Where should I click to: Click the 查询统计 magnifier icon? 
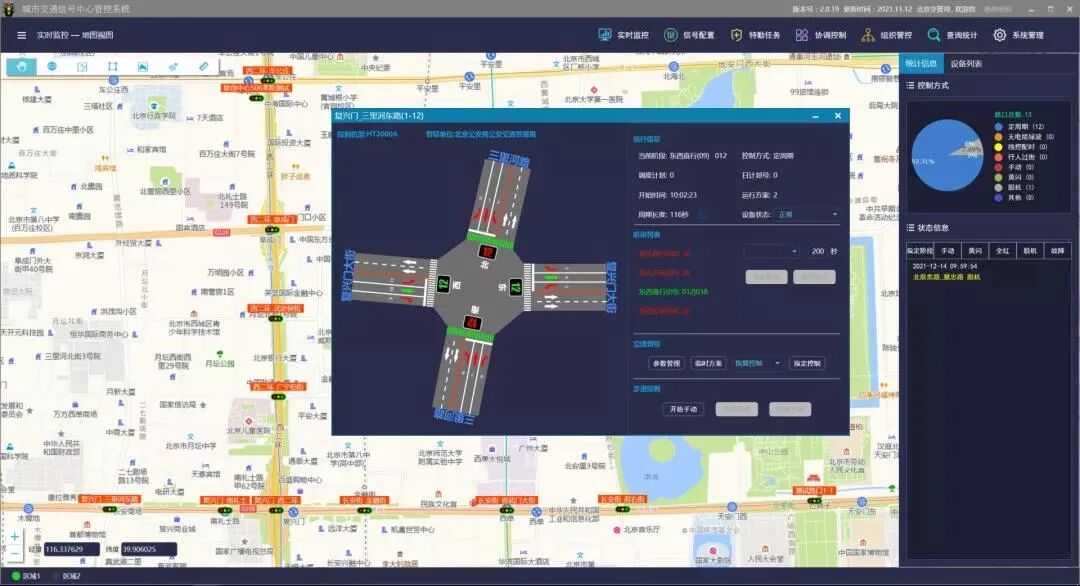coord(933,34)
